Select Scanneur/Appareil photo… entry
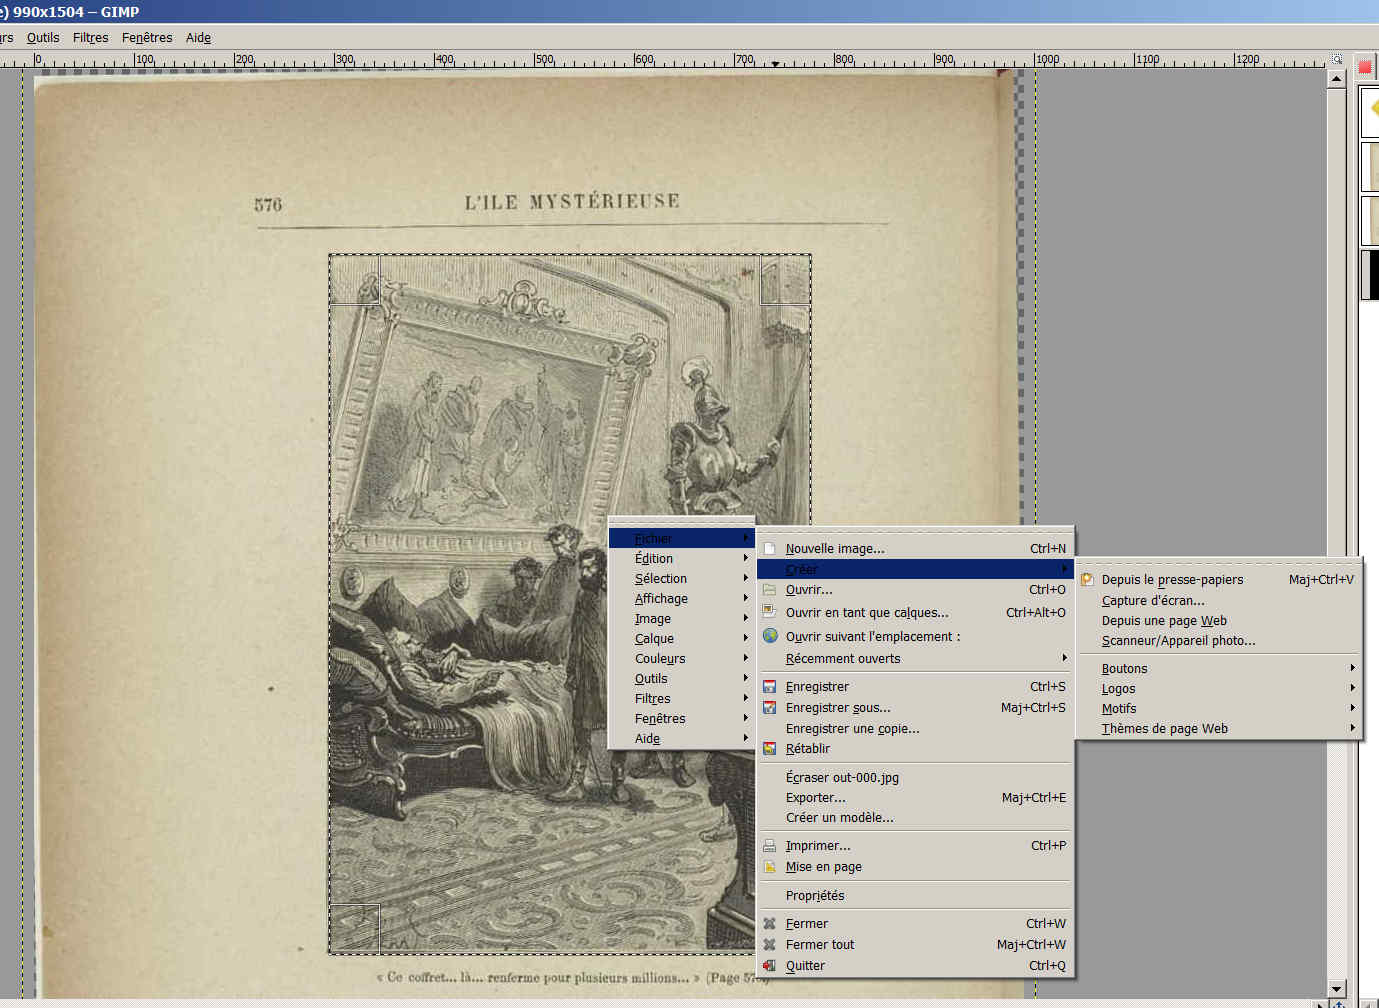This screenshot has width=1379, height=1008. tap(1178, 641)
